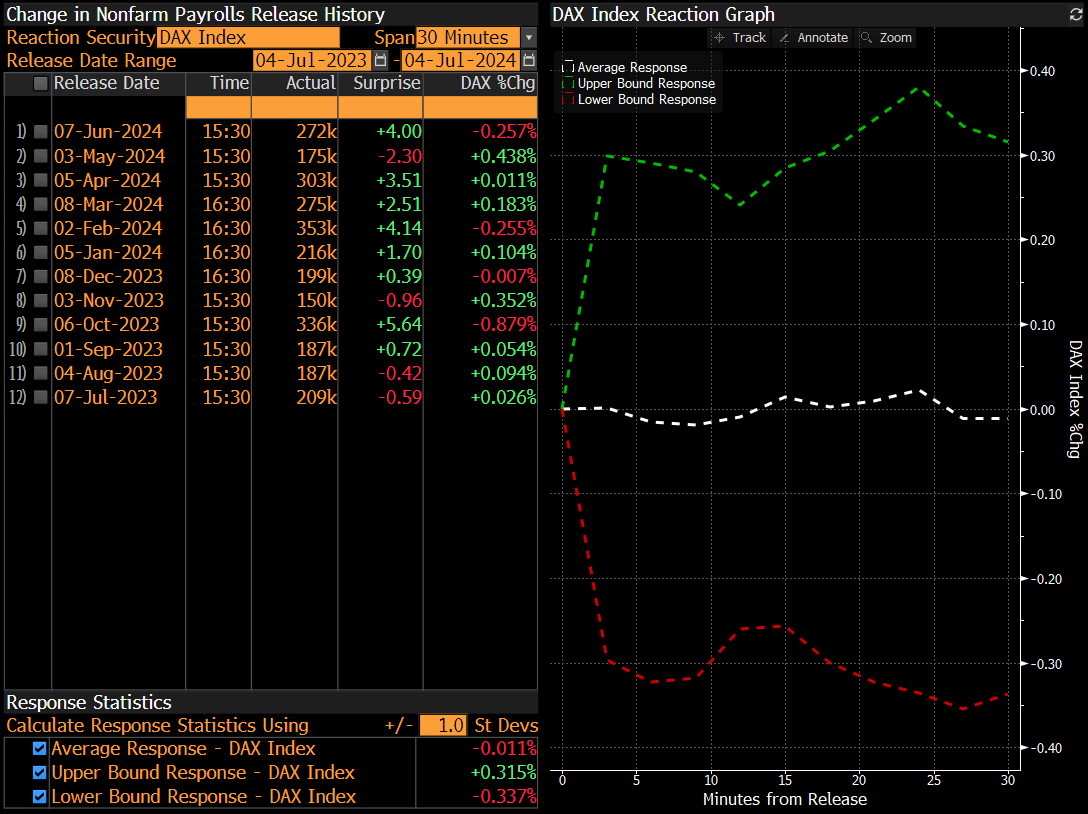Image resolution: width=1088 pixels, height=814 pixels.
Task: Click the -0.879% DAX change value
Action: click(504, 324)
